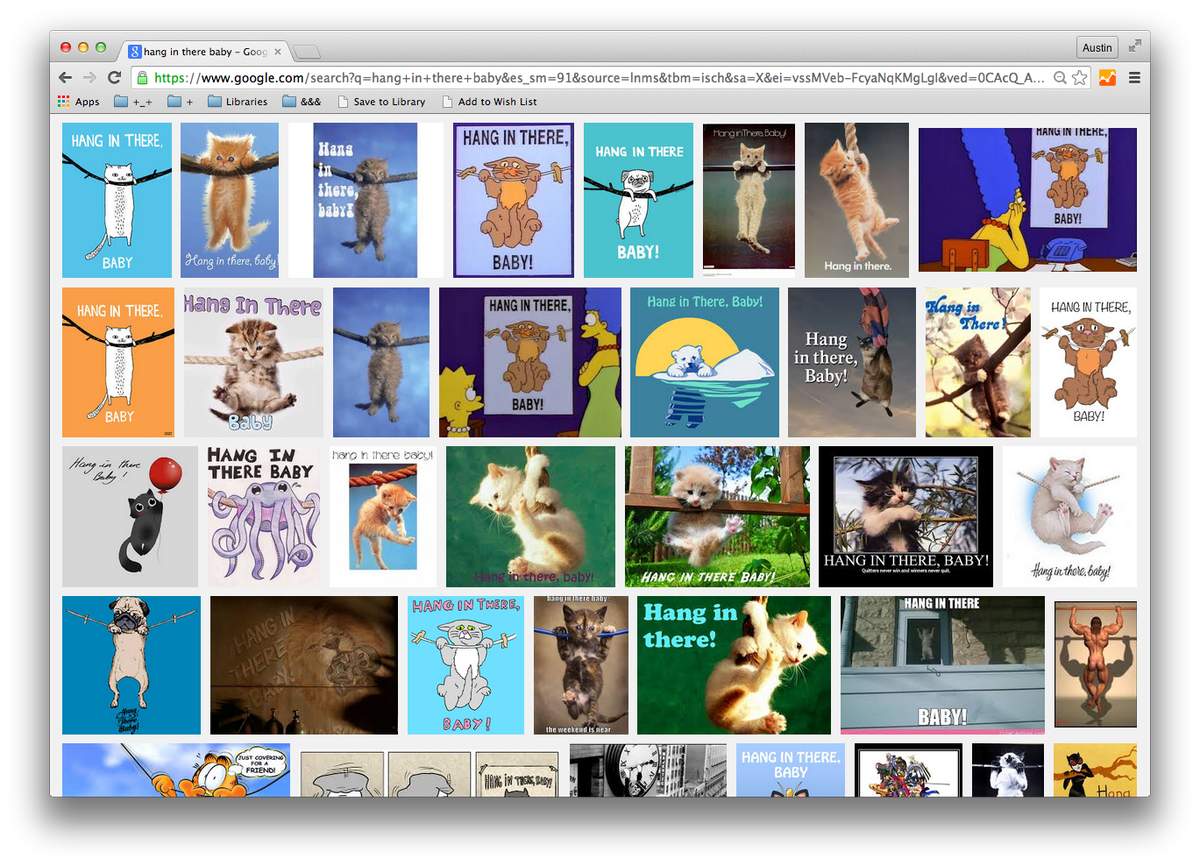Enter fullscreen with the arrows icon

click(x=1135, y=46)
